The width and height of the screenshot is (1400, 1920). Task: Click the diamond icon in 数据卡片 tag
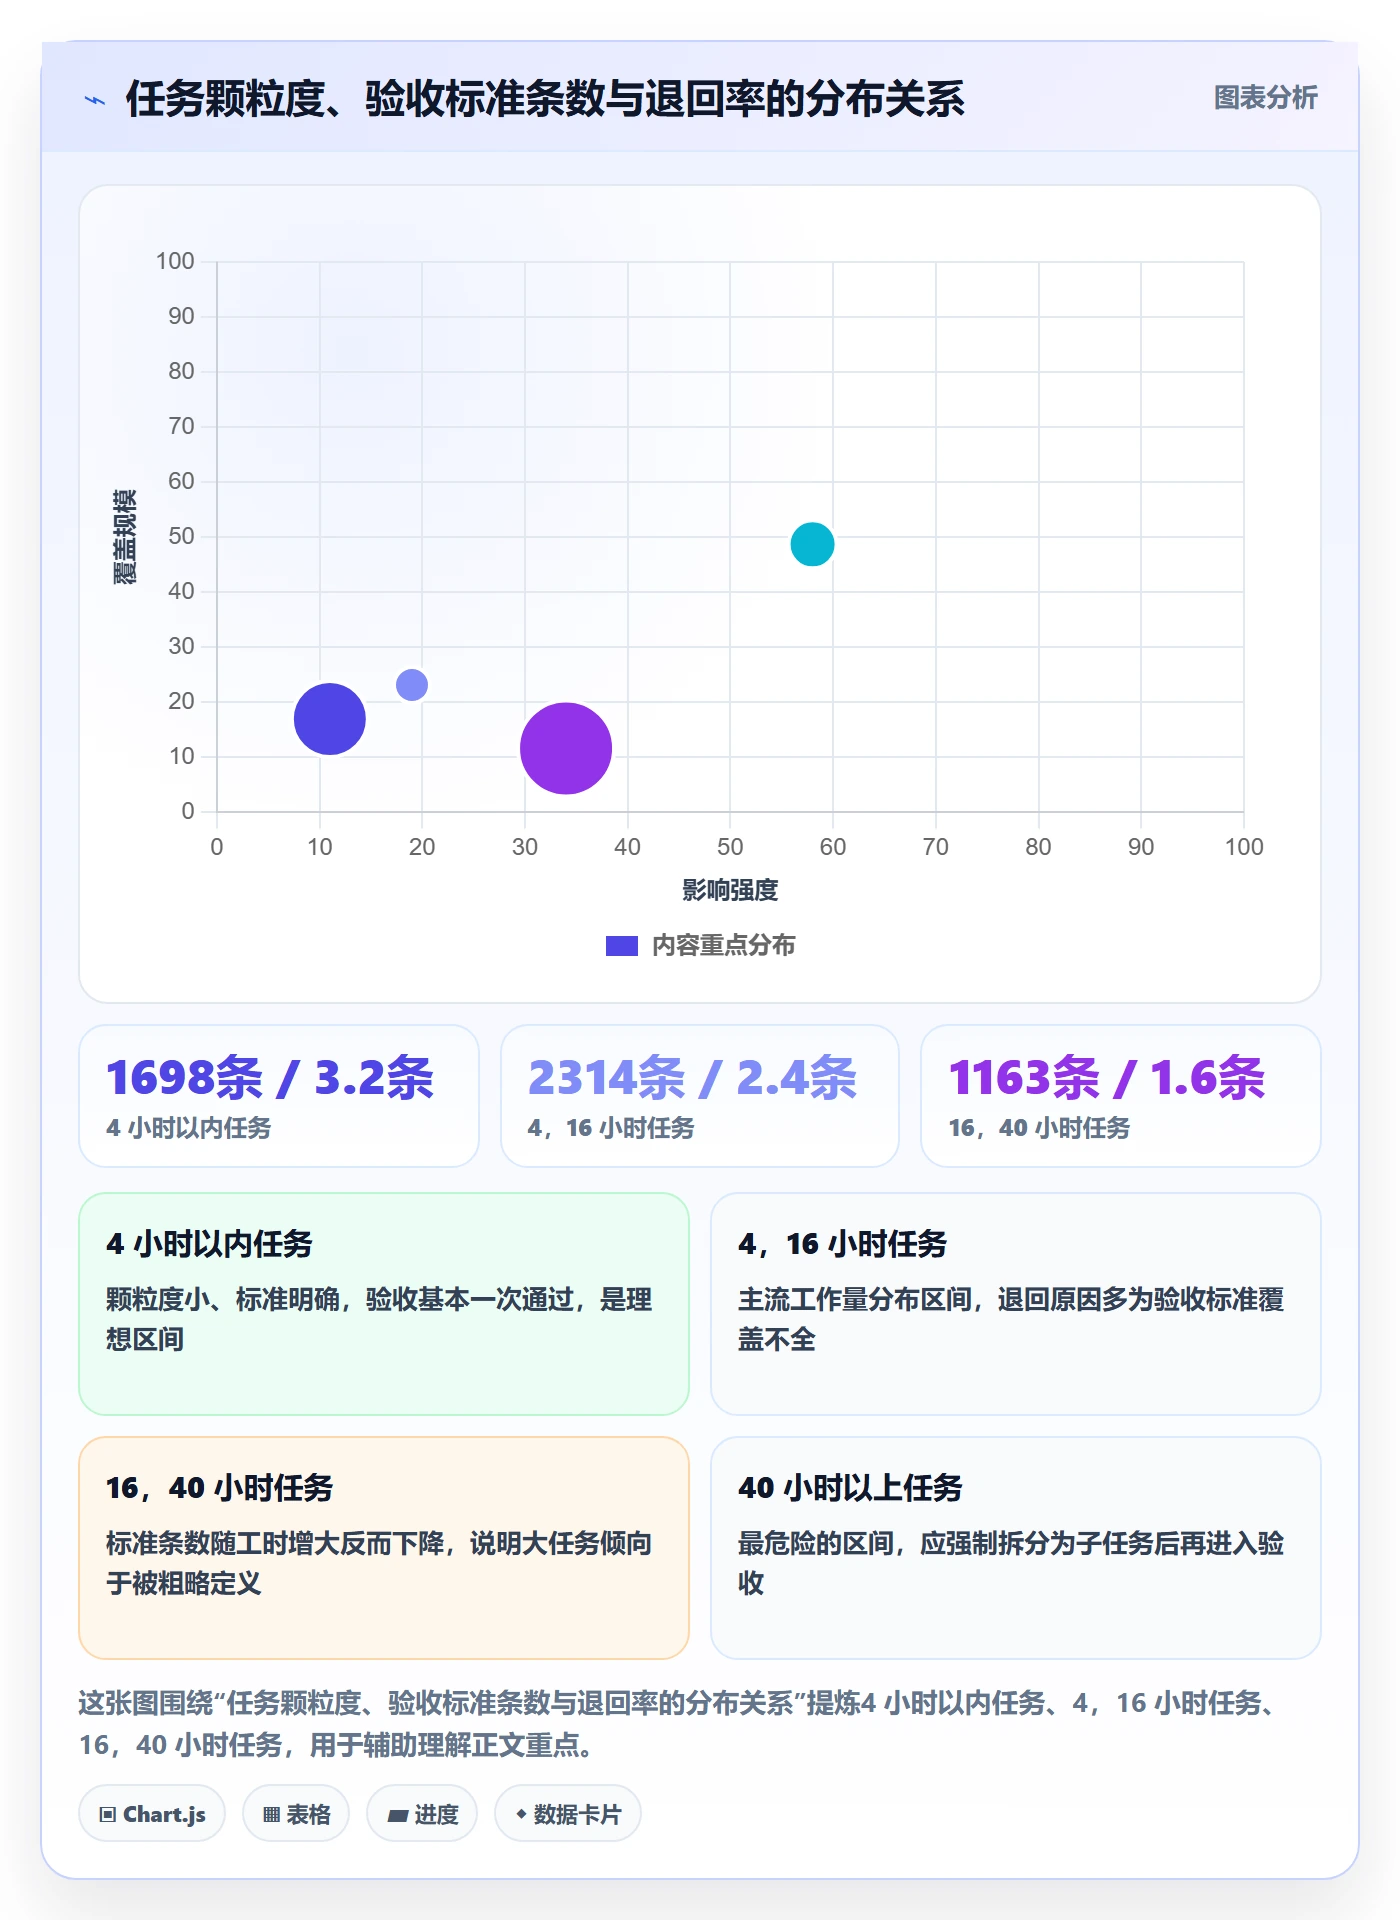(x=521, y=1814)
